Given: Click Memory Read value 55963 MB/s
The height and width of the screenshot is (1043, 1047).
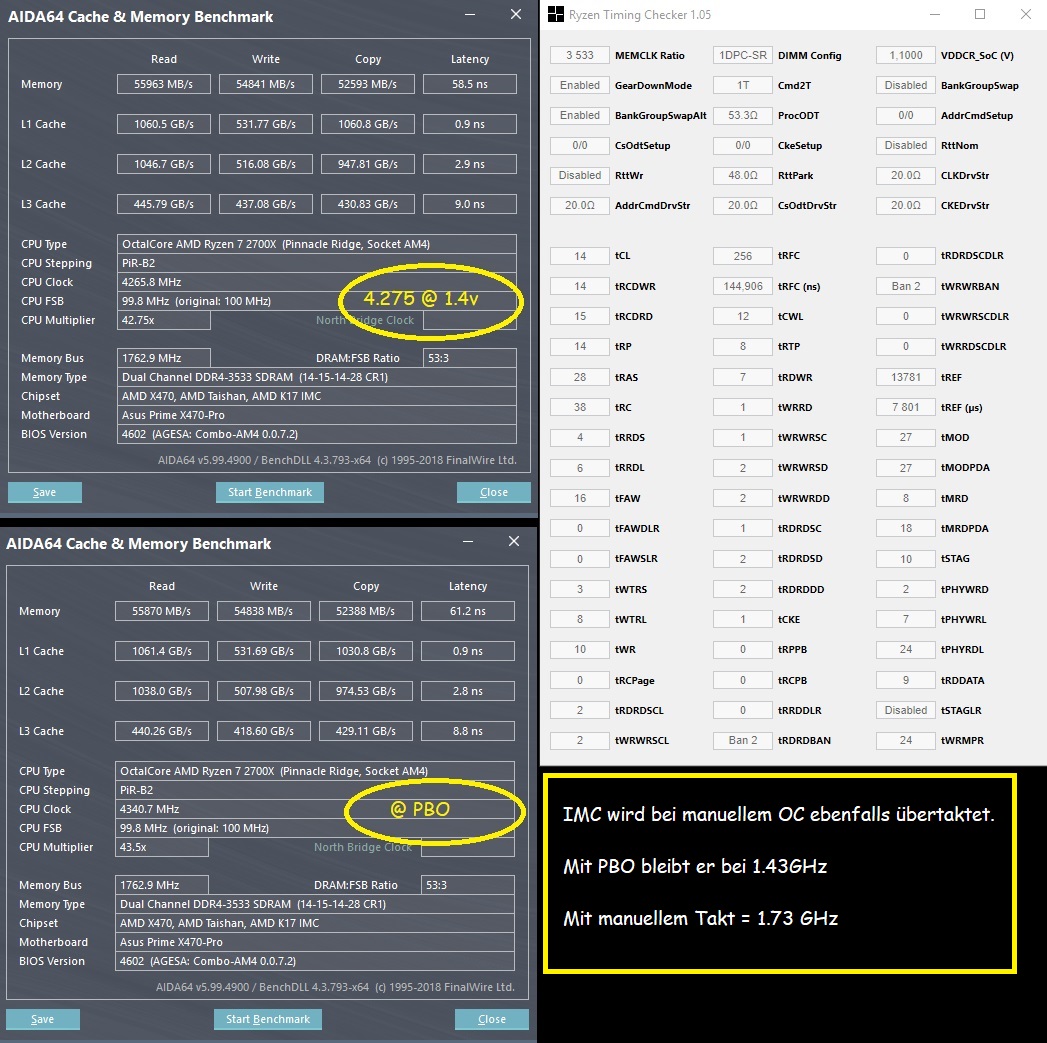Looking at the screenshot, I should (x=164, y=84).
